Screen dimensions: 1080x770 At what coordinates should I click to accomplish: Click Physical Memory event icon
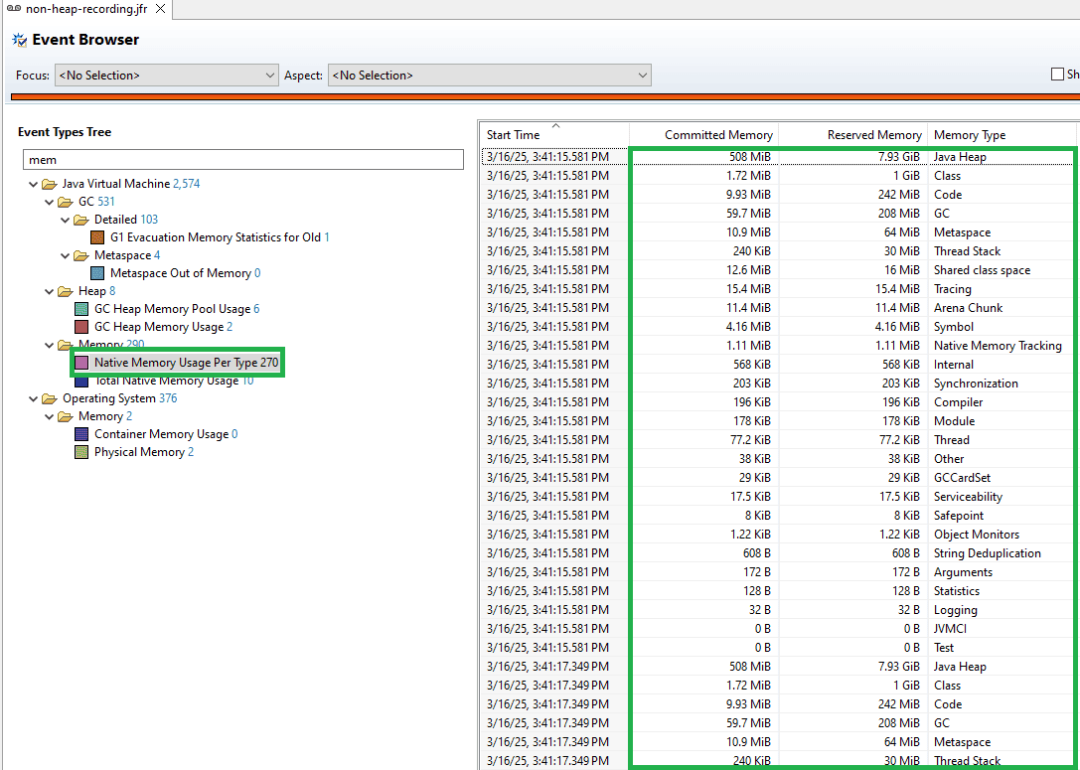(81, 452)
